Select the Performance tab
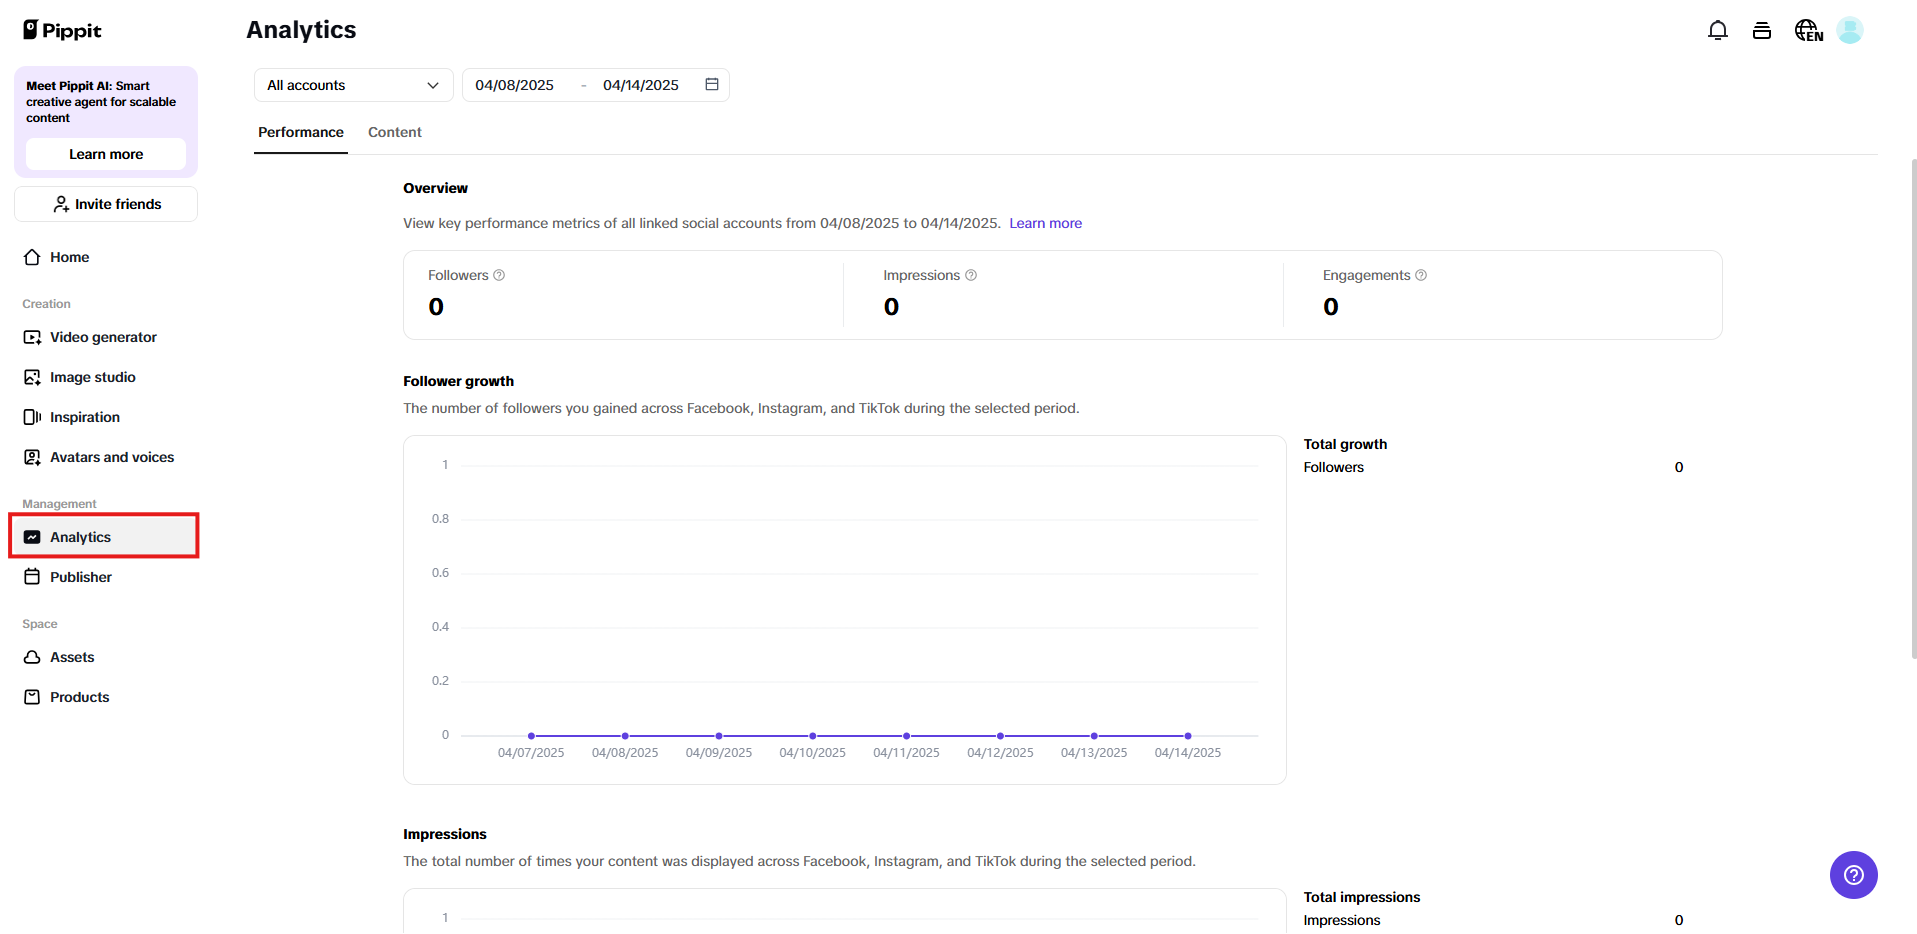1917x934 pixels. tap(300, 132)
